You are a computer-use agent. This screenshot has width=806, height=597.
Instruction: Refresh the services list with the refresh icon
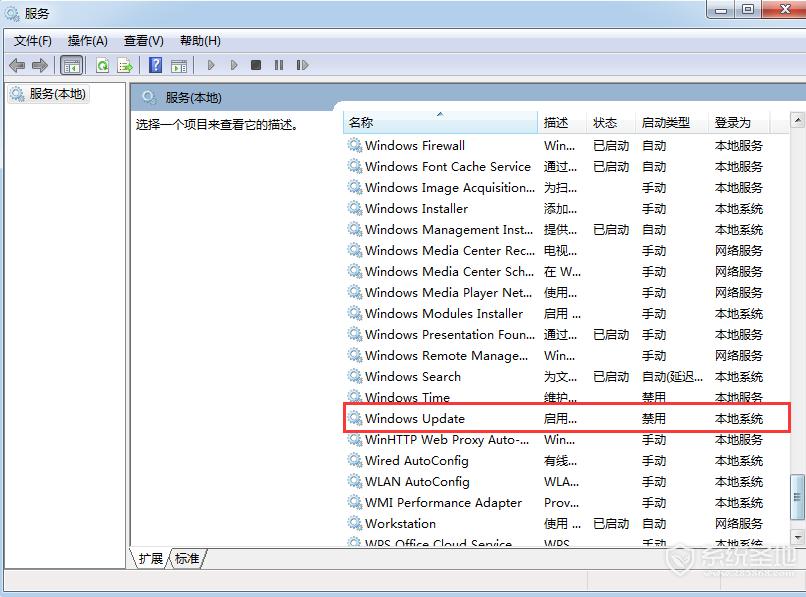click(x=102, y=65)
